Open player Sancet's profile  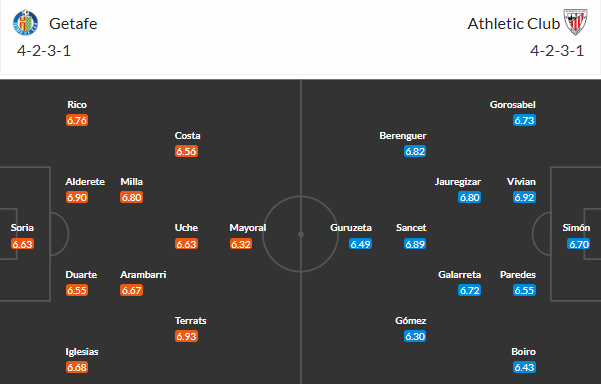click(411, 228)
